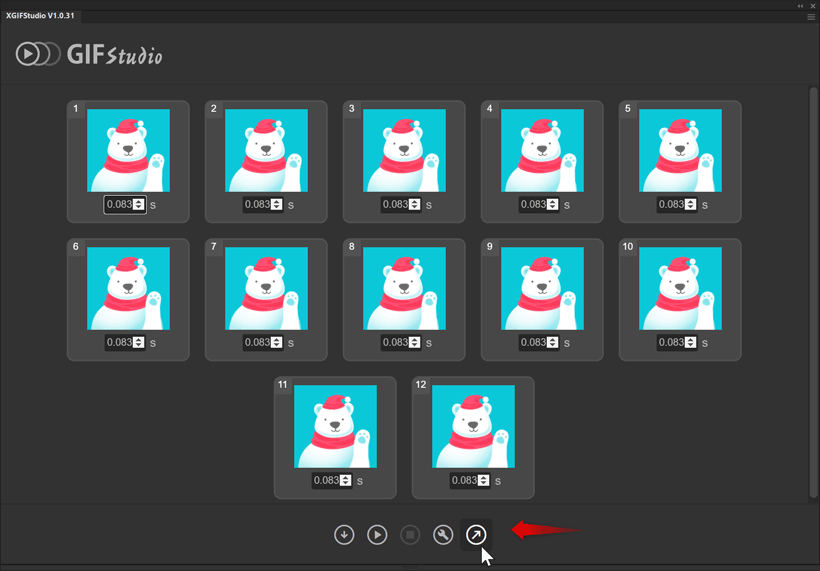Click frame 7 duration field

click(x=263, y=342)
